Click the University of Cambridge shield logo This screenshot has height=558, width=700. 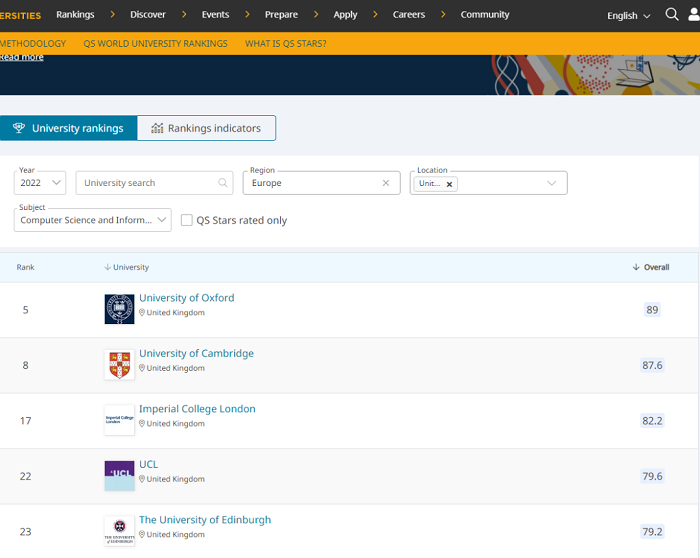pos(119,365)
